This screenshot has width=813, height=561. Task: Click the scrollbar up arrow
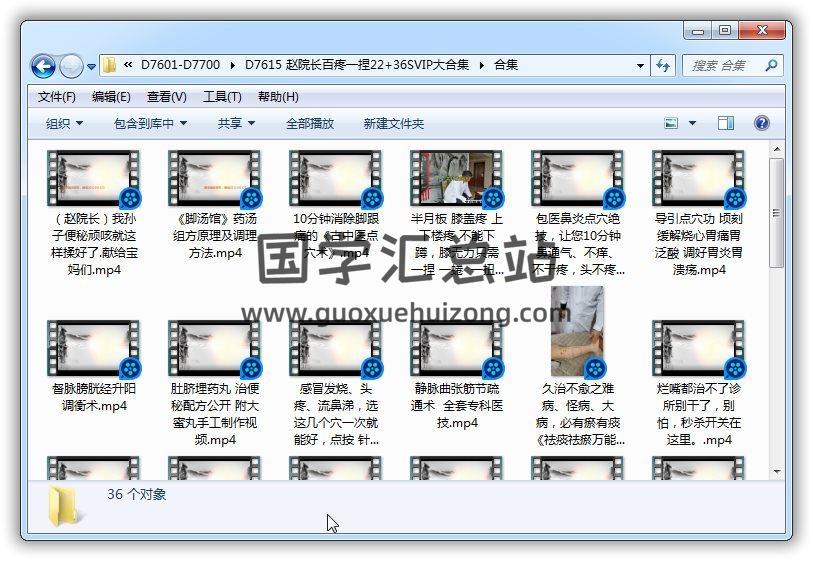point(777,149)
